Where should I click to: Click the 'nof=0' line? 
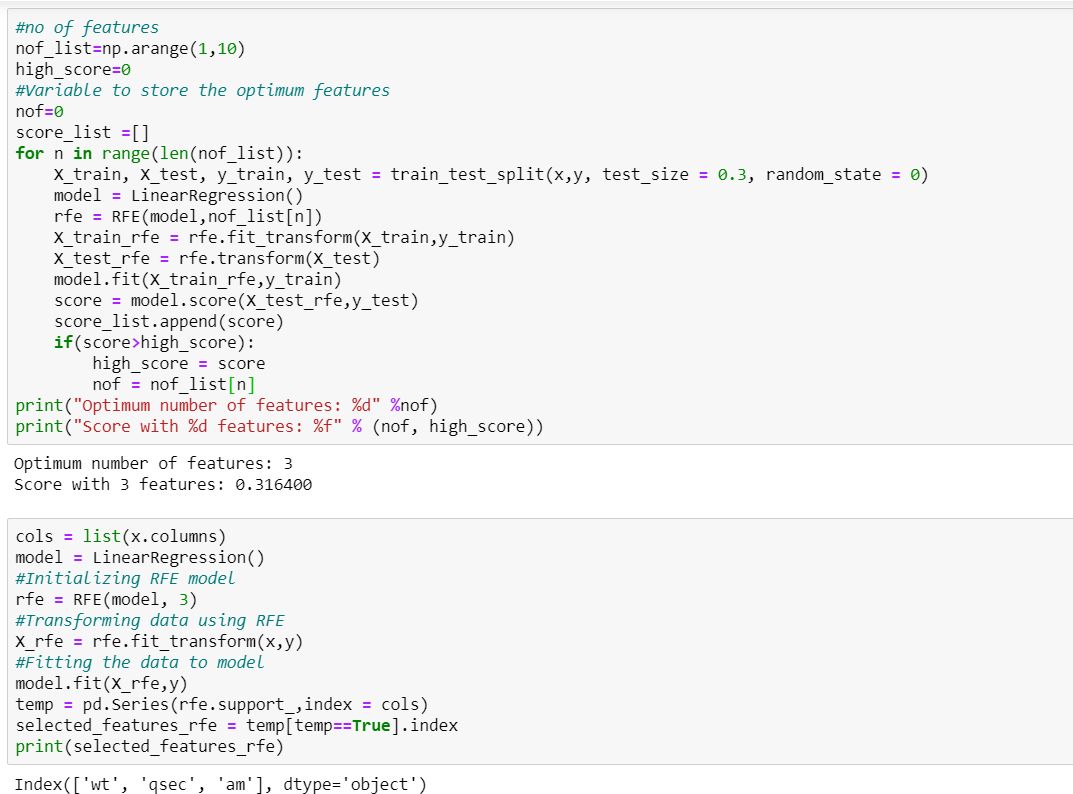(40, 112)
